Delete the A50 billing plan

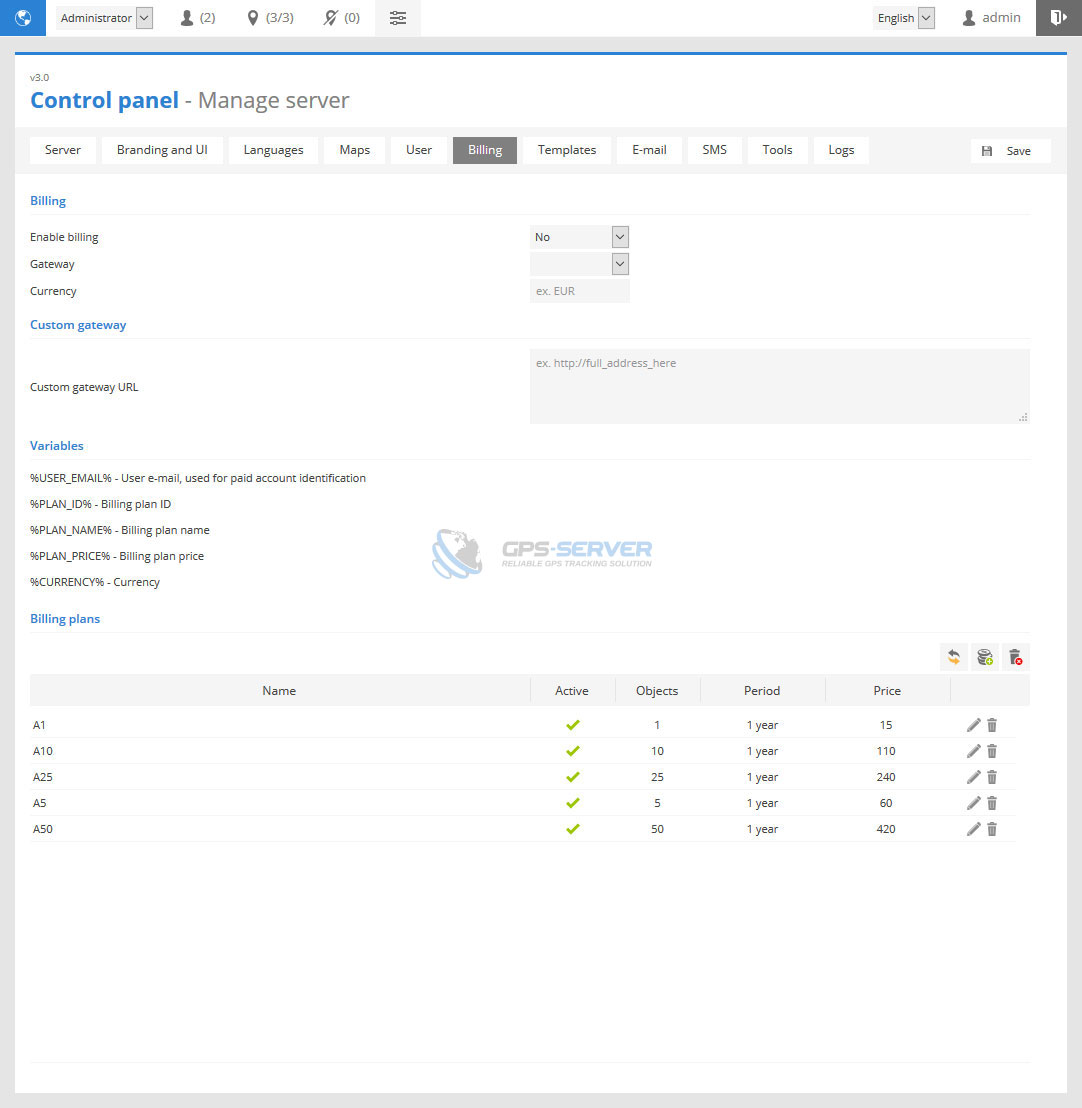[992, 829]
